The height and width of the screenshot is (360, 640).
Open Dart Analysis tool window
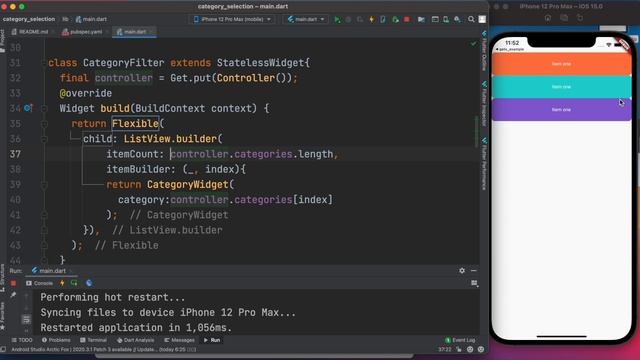135,340
